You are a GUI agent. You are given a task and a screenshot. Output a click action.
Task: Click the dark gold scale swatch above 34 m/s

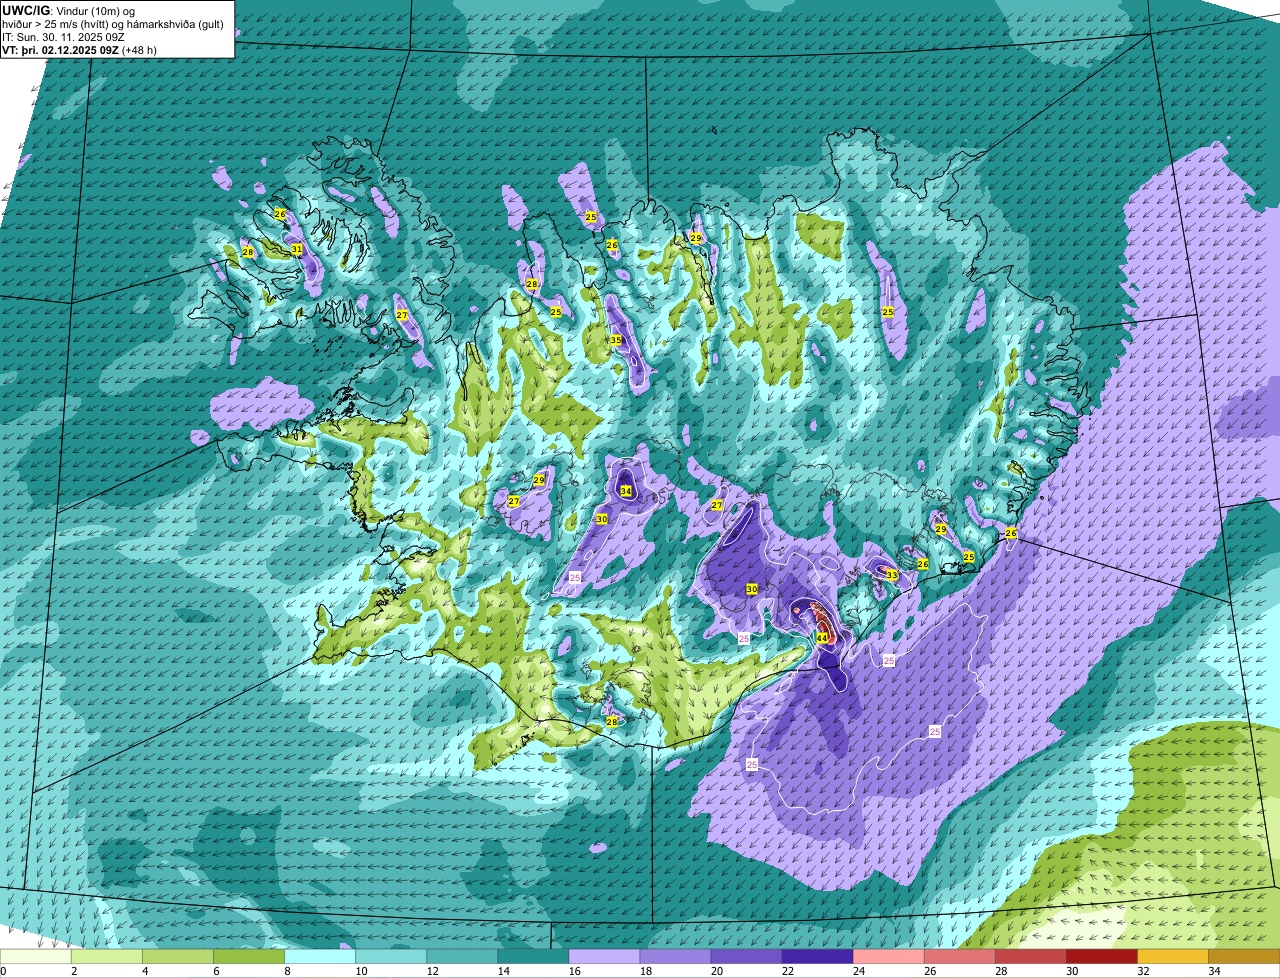point(1243,957)
